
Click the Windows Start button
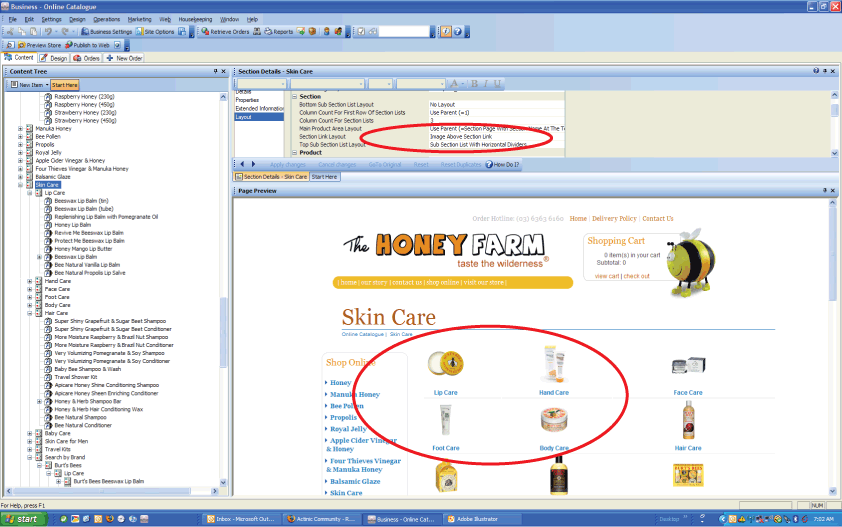pos(25,519)
